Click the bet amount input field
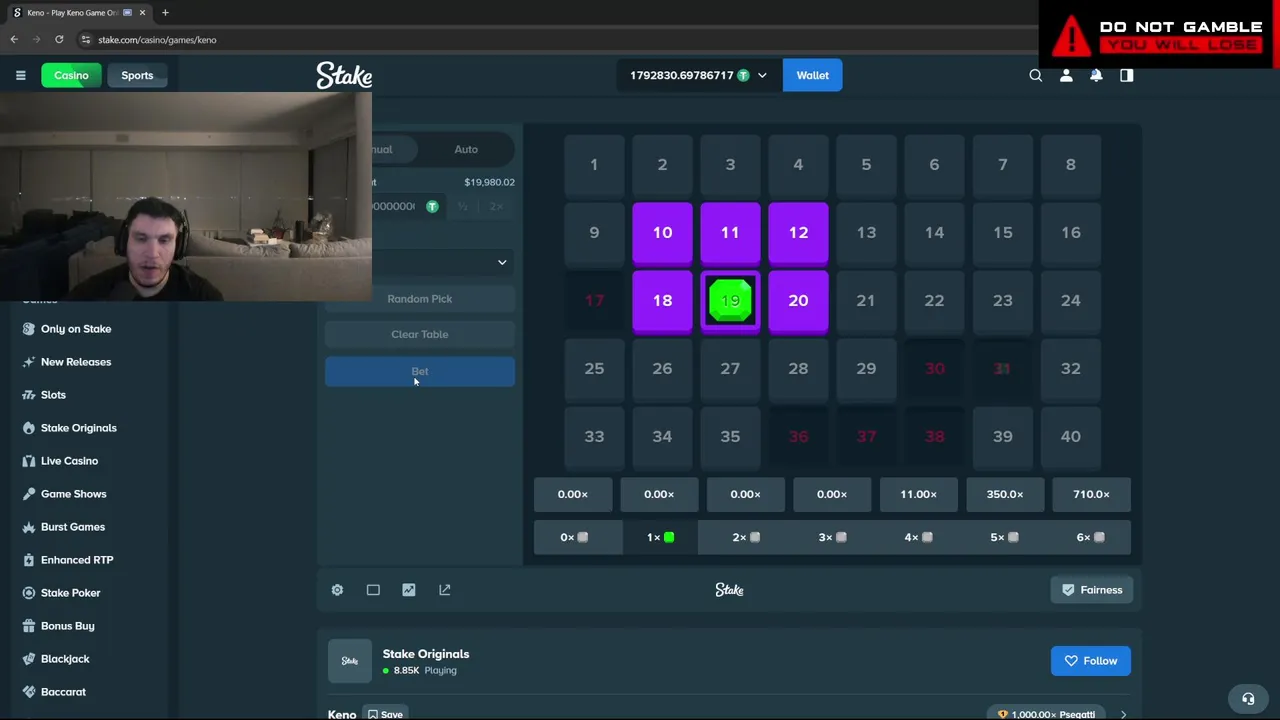1280x720 pixels. point(408,206)
